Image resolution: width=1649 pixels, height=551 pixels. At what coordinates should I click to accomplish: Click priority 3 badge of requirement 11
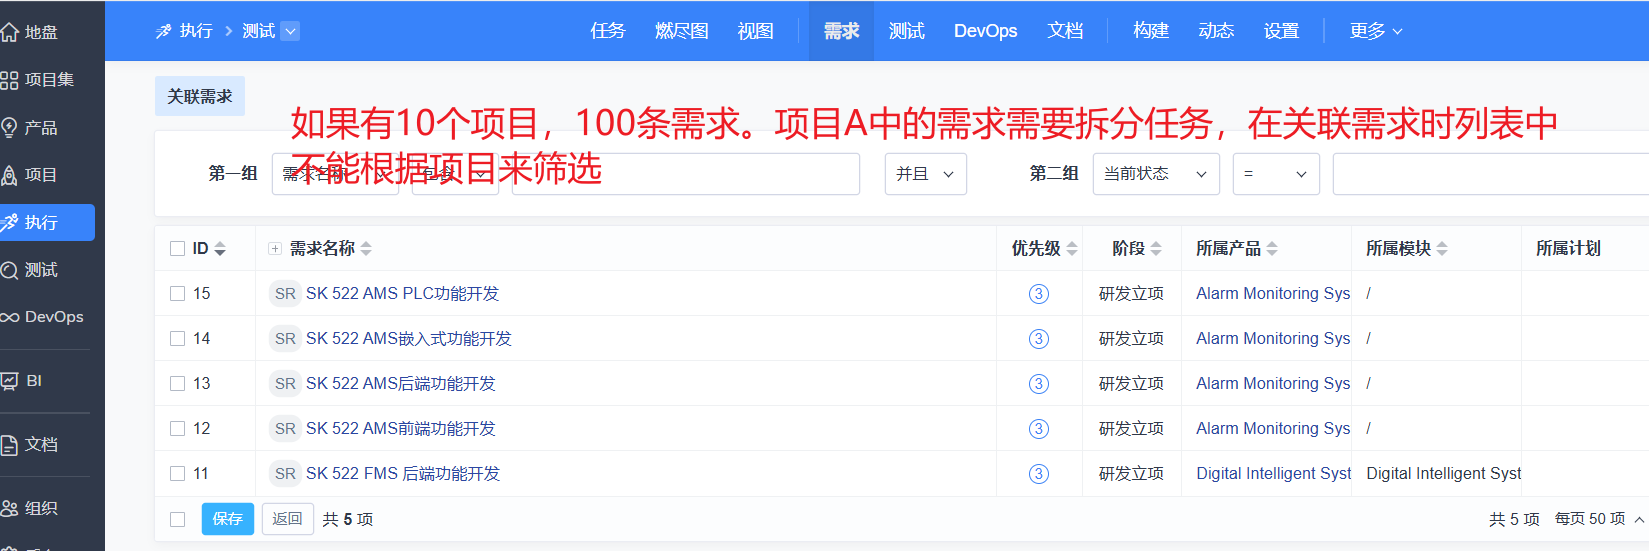tap(1039, 473)
